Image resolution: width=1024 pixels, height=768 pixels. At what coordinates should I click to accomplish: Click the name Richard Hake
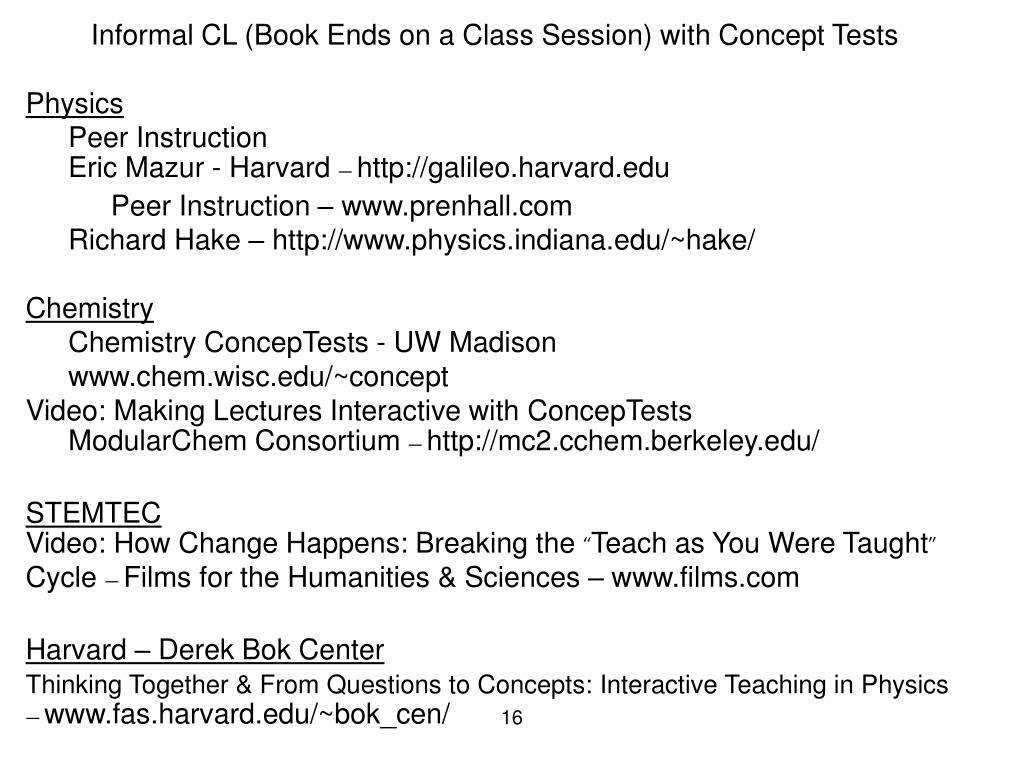point(154,240)
